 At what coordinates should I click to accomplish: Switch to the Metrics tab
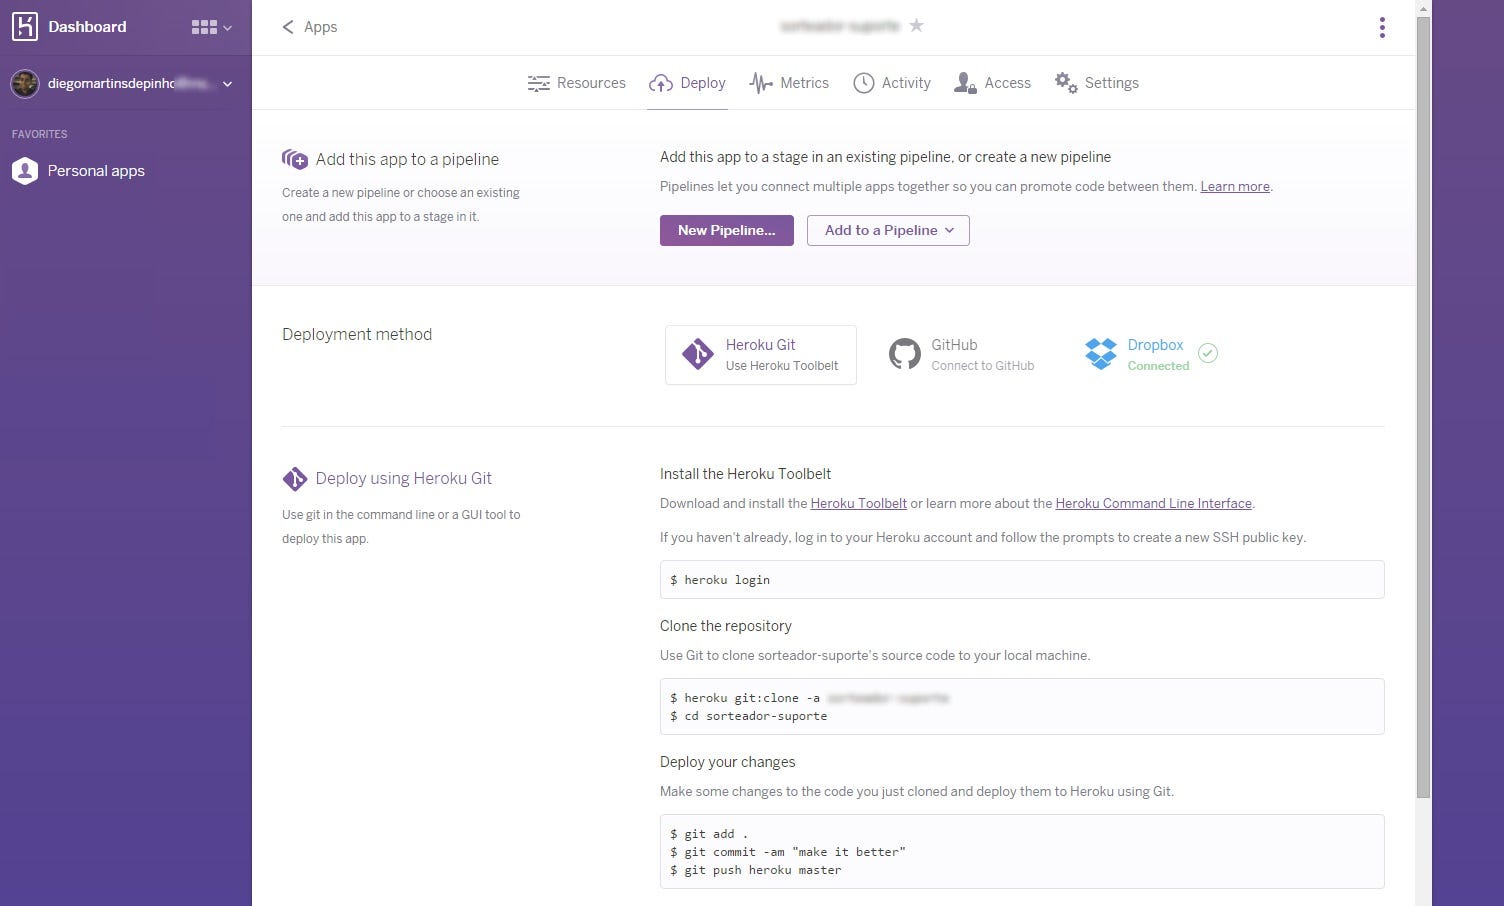789,83
